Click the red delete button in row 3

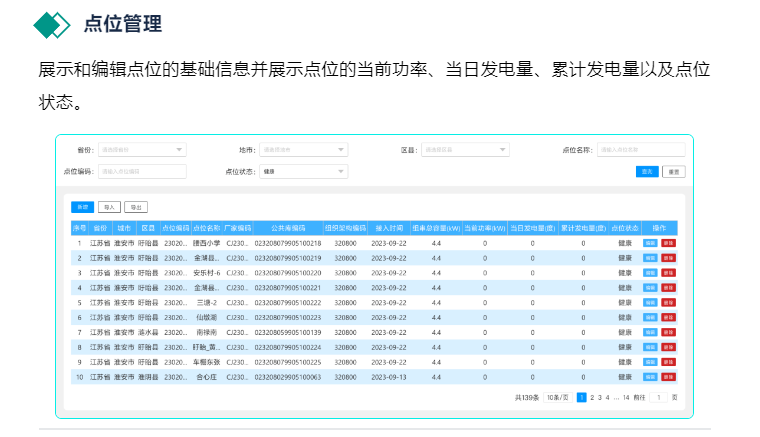[x=668, y=273]
